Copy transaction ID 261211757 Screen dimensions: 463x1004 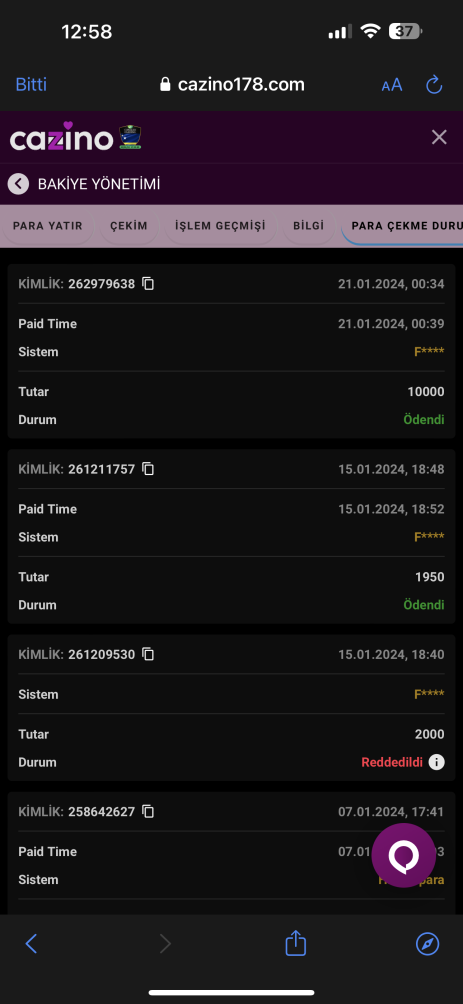(x=148, y=469)
